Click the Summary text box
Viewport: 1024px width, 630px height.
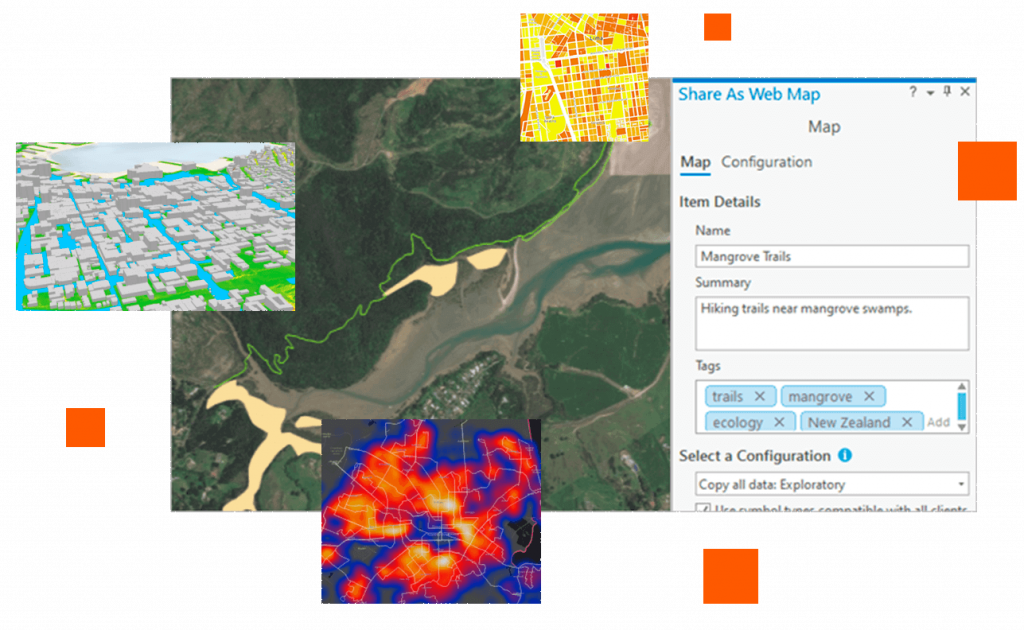[x=832, y=323]
